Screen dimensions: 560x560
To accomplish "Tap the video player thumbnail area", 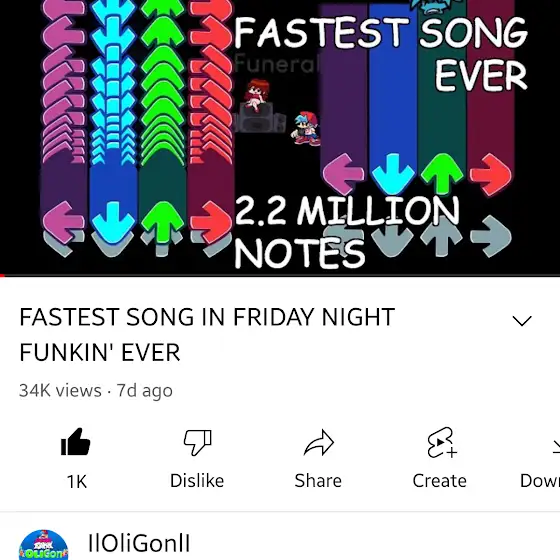I will (280, 136).
